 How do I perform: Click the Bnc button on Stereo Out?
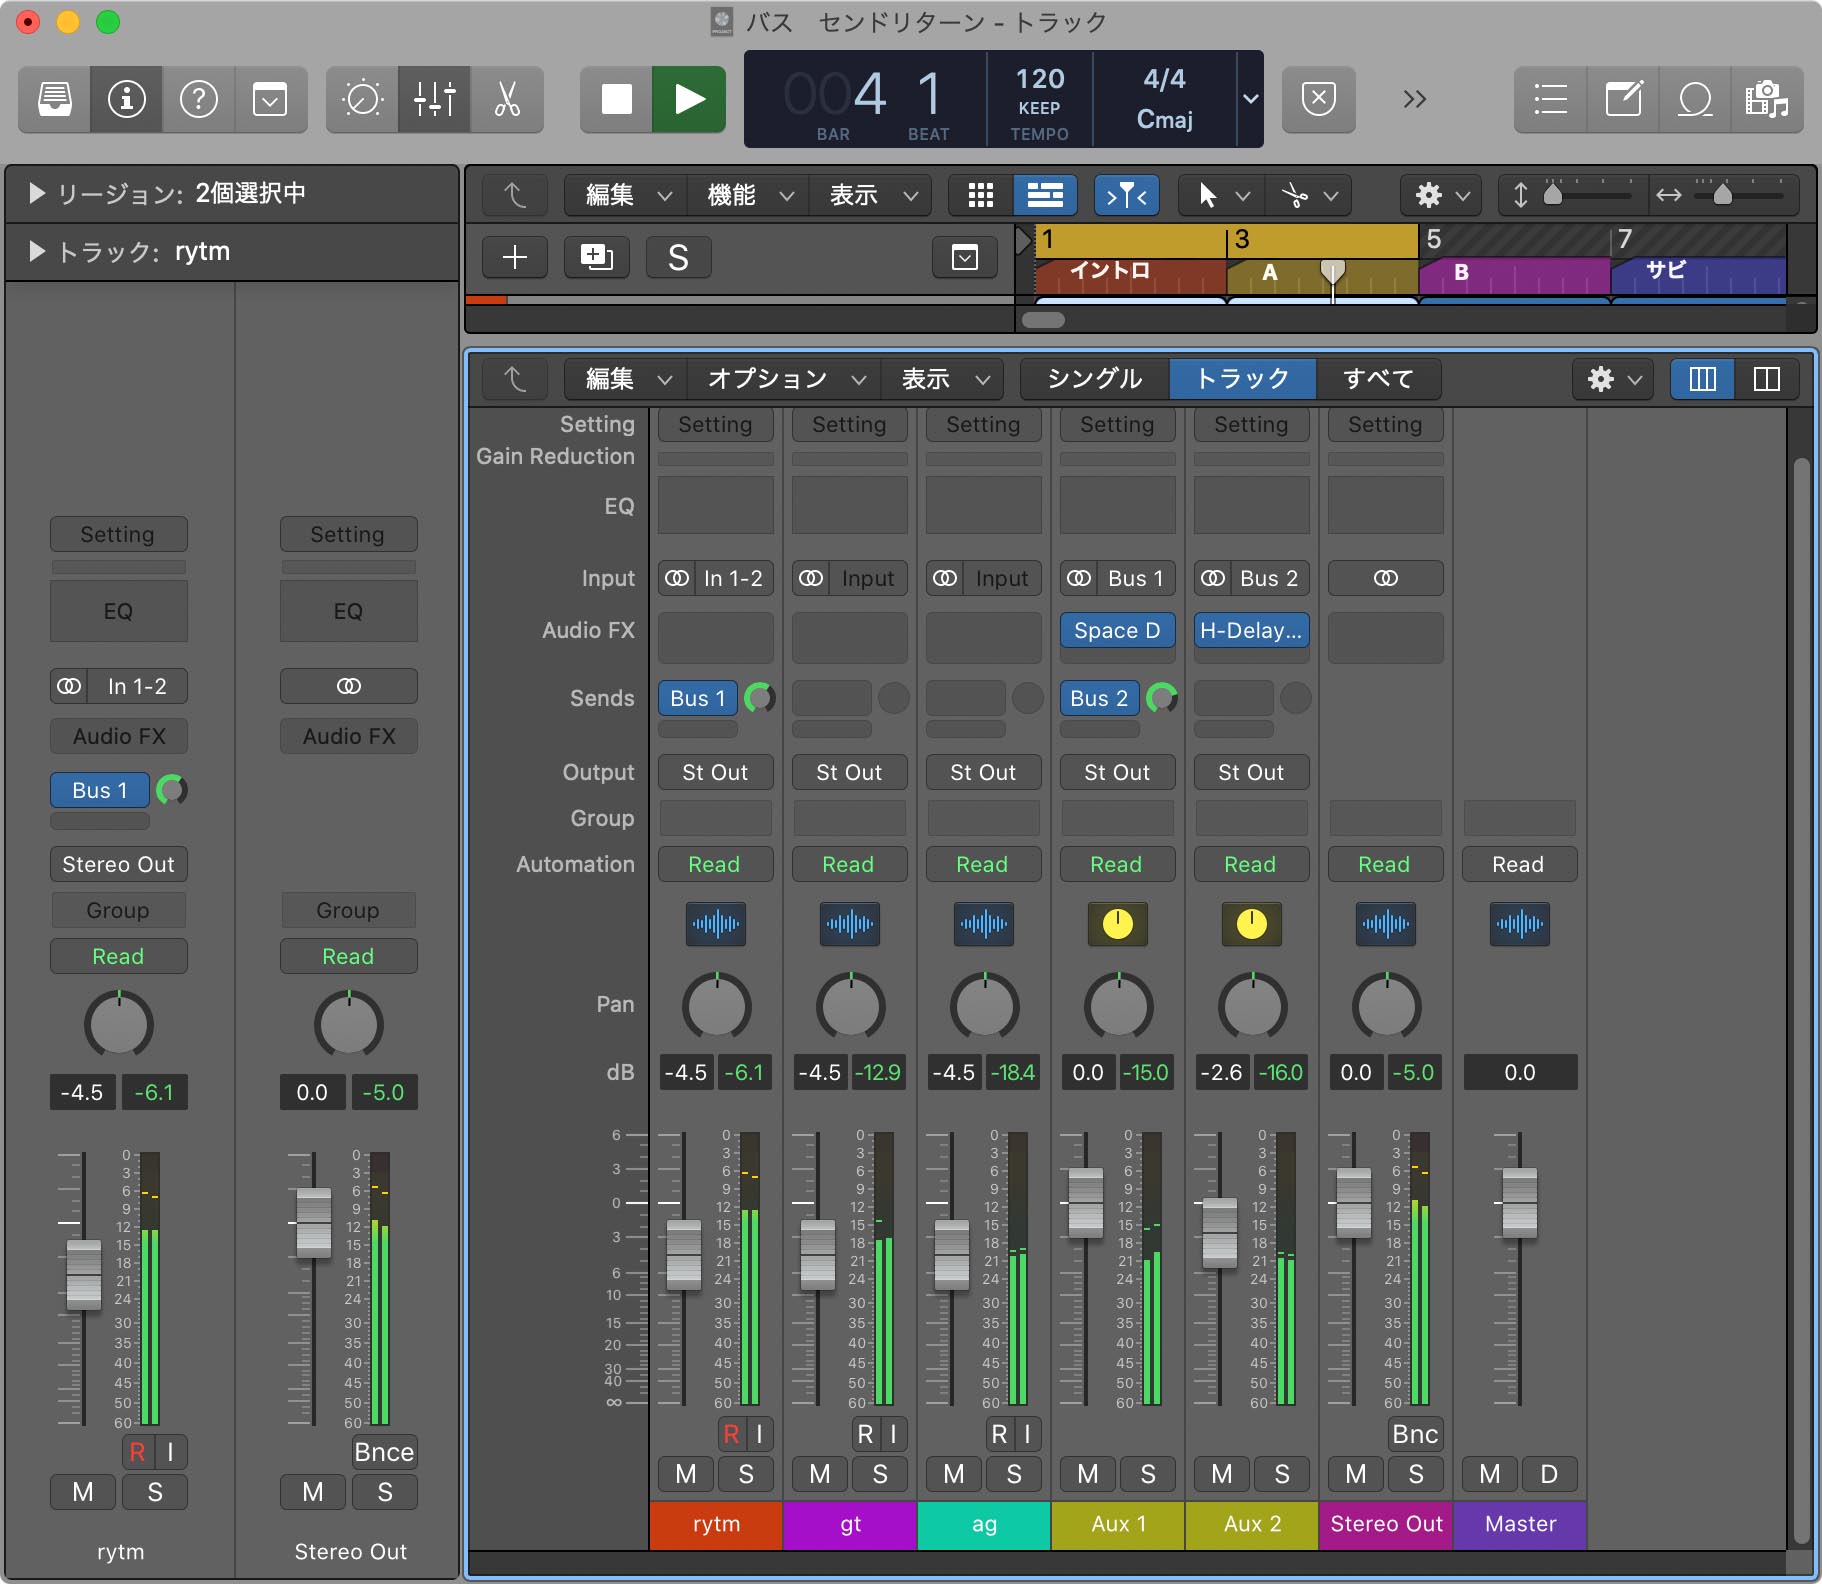[1415, 1434]
